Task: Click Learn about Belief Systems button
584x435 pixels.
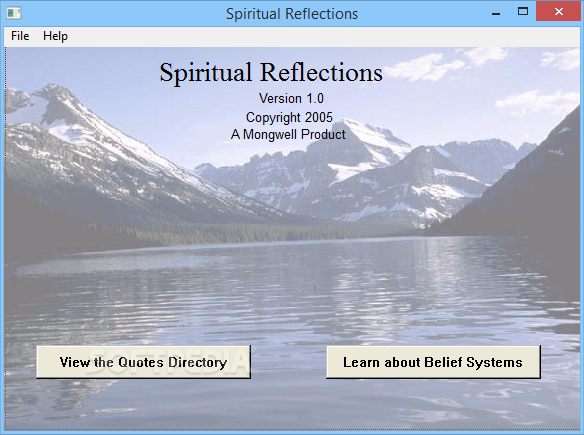Action: click(x=433, y=362)
